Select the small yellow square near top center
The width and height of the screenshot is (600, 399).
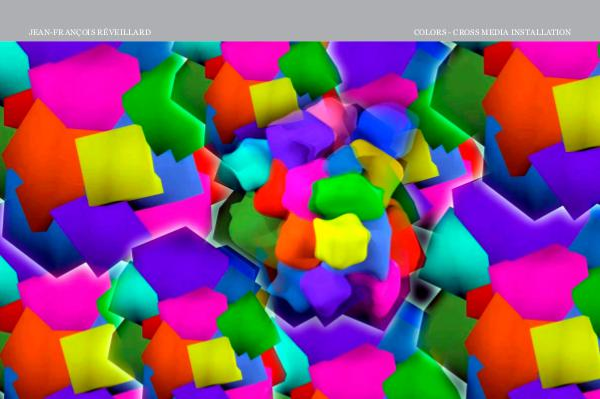click(x=273, y=102)
